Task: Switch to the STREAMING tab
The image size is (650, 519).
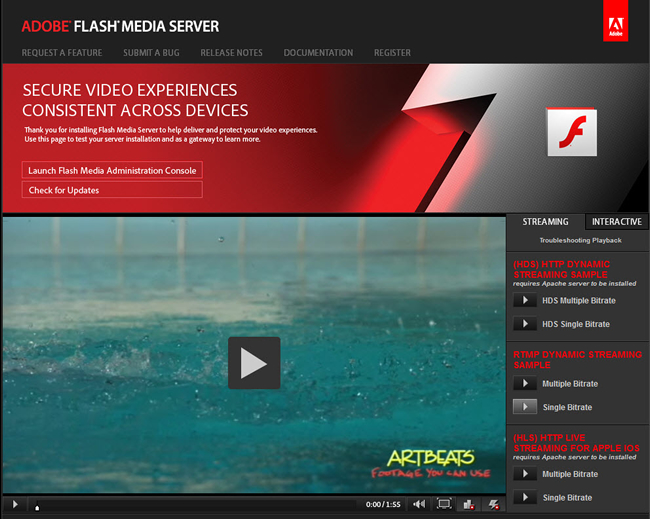Action: click(x=545, y=222)
